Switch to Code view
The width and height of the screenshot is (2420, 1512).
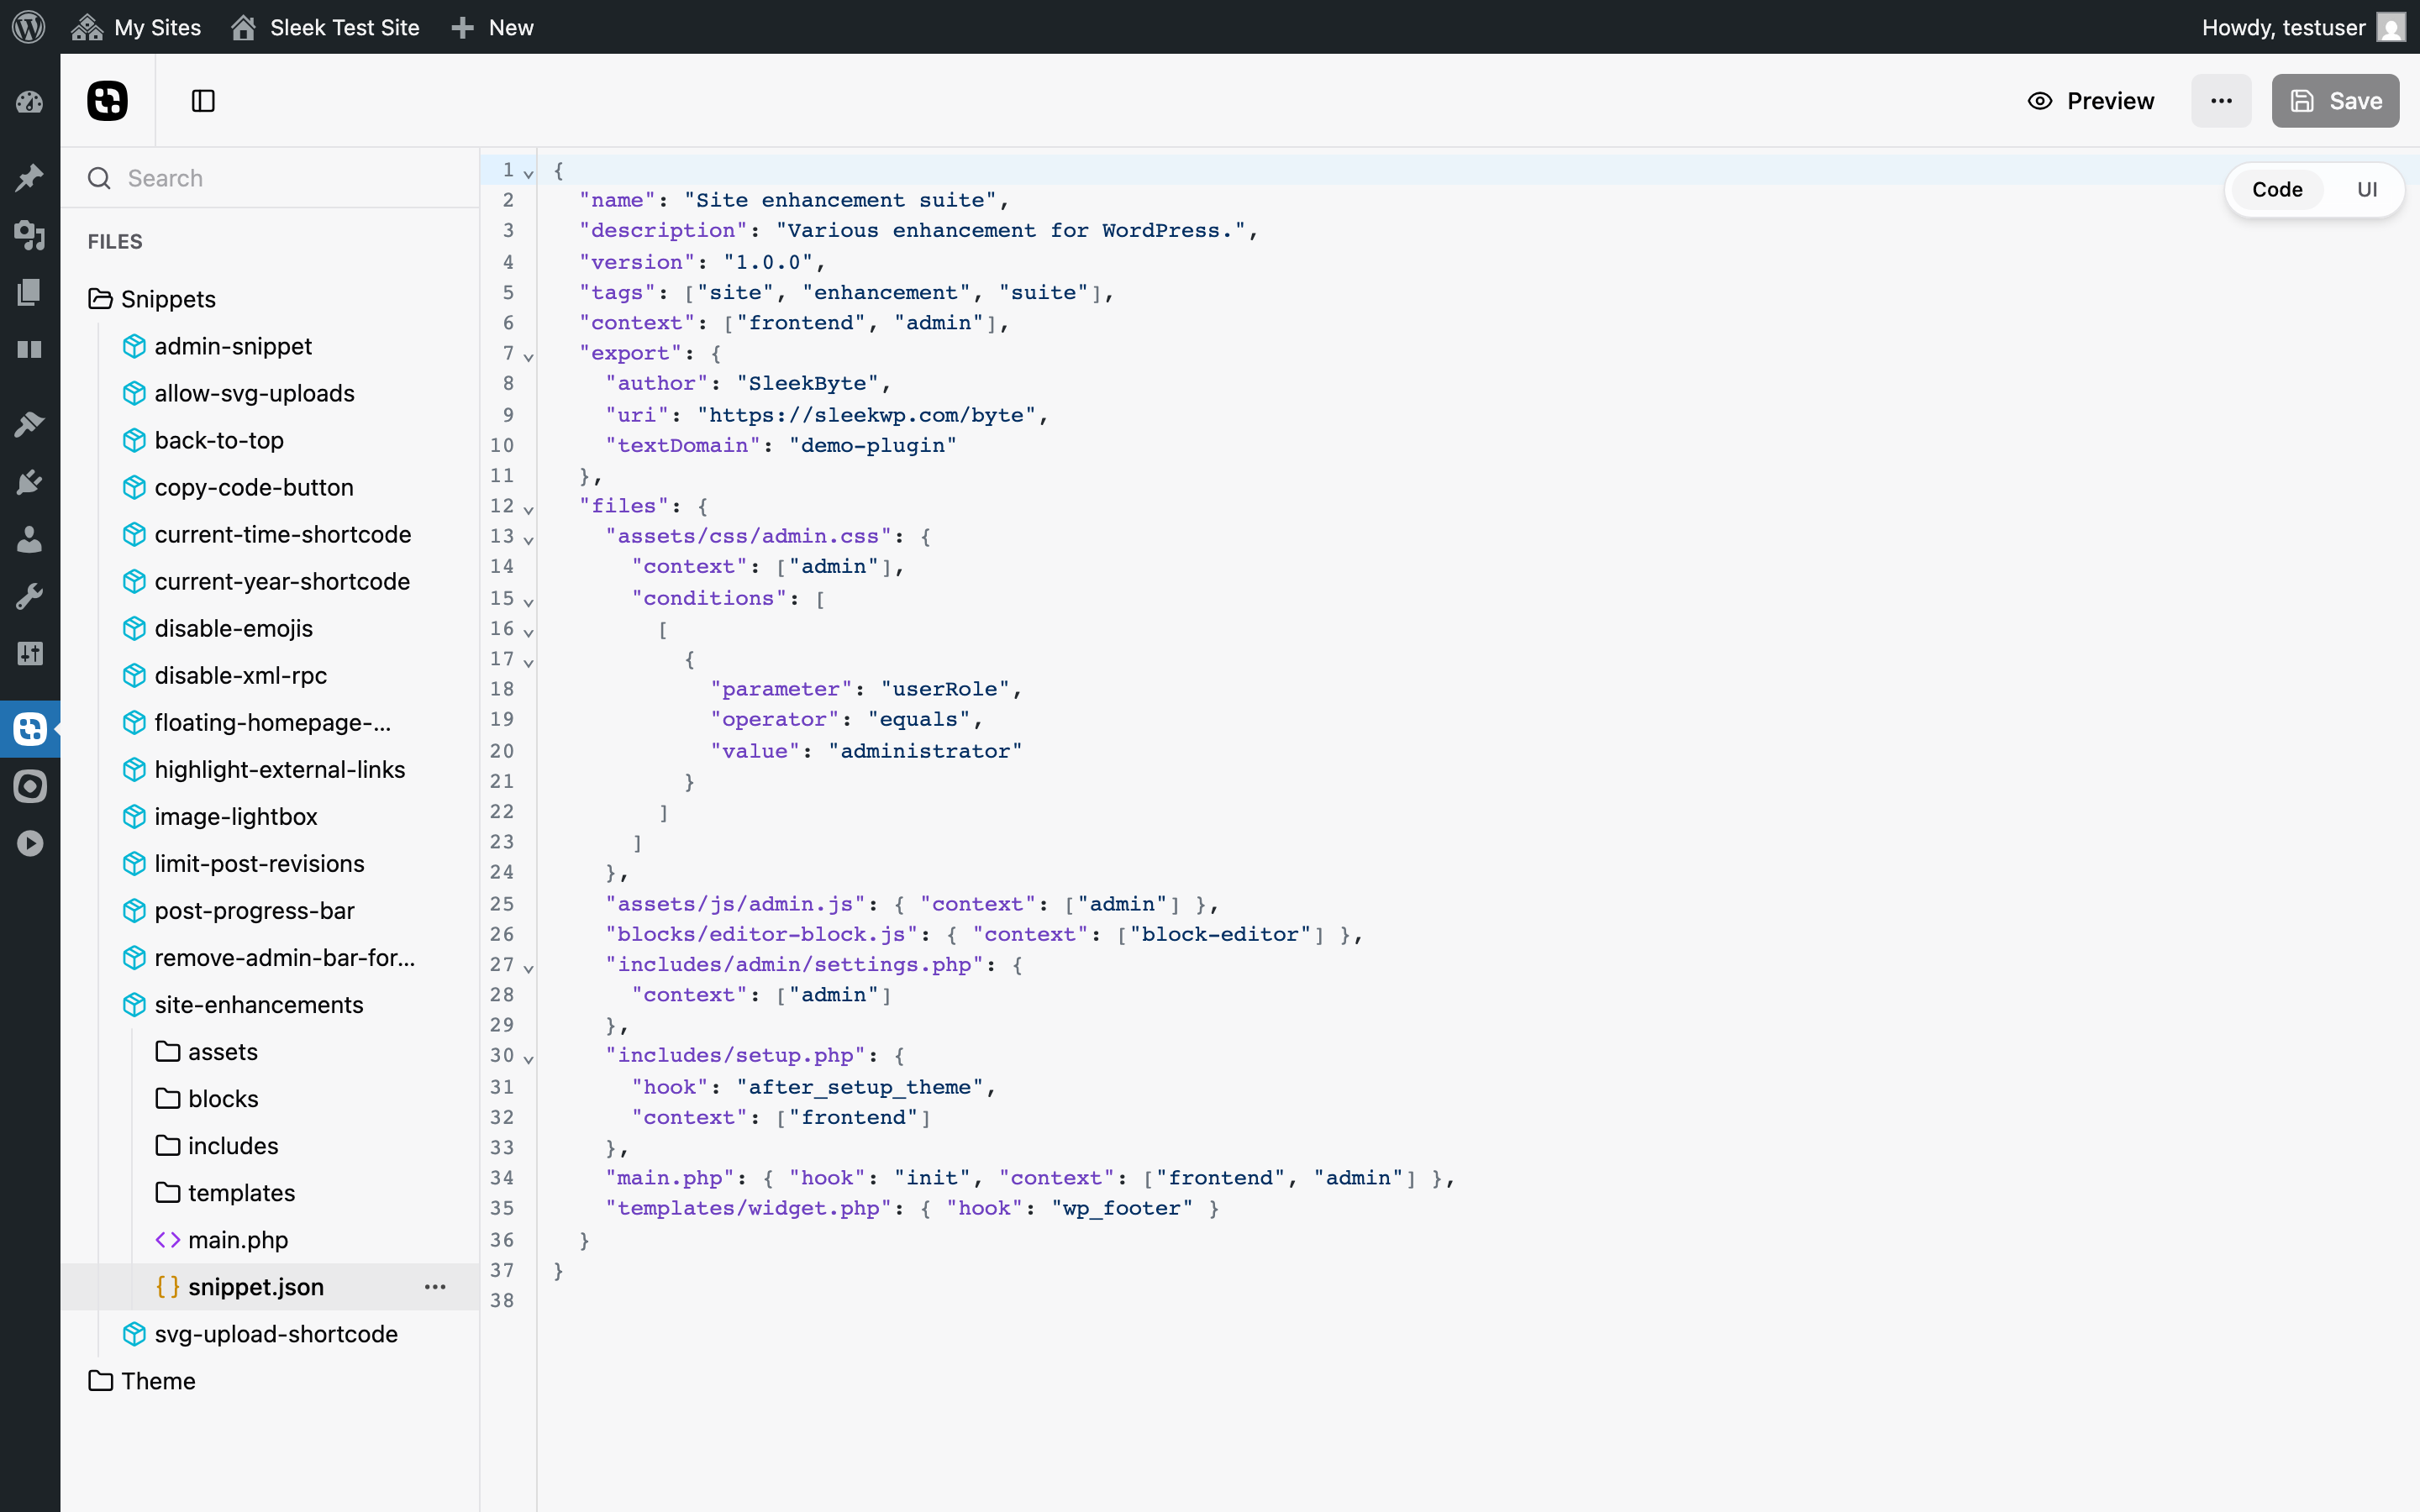(x=2277, y=189)
